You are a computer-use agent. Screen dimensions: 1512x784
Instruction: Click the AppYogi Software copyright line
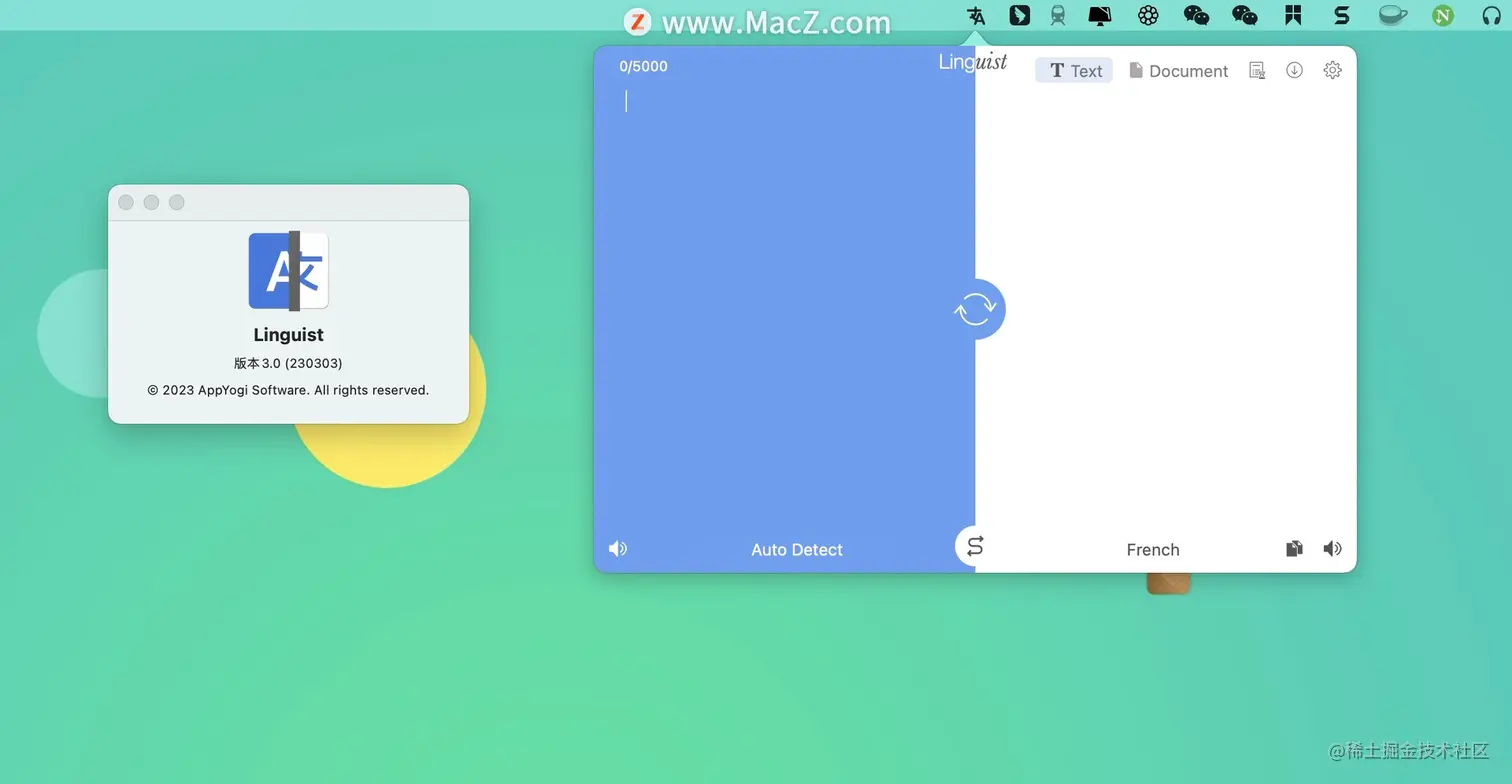[288, 390]
